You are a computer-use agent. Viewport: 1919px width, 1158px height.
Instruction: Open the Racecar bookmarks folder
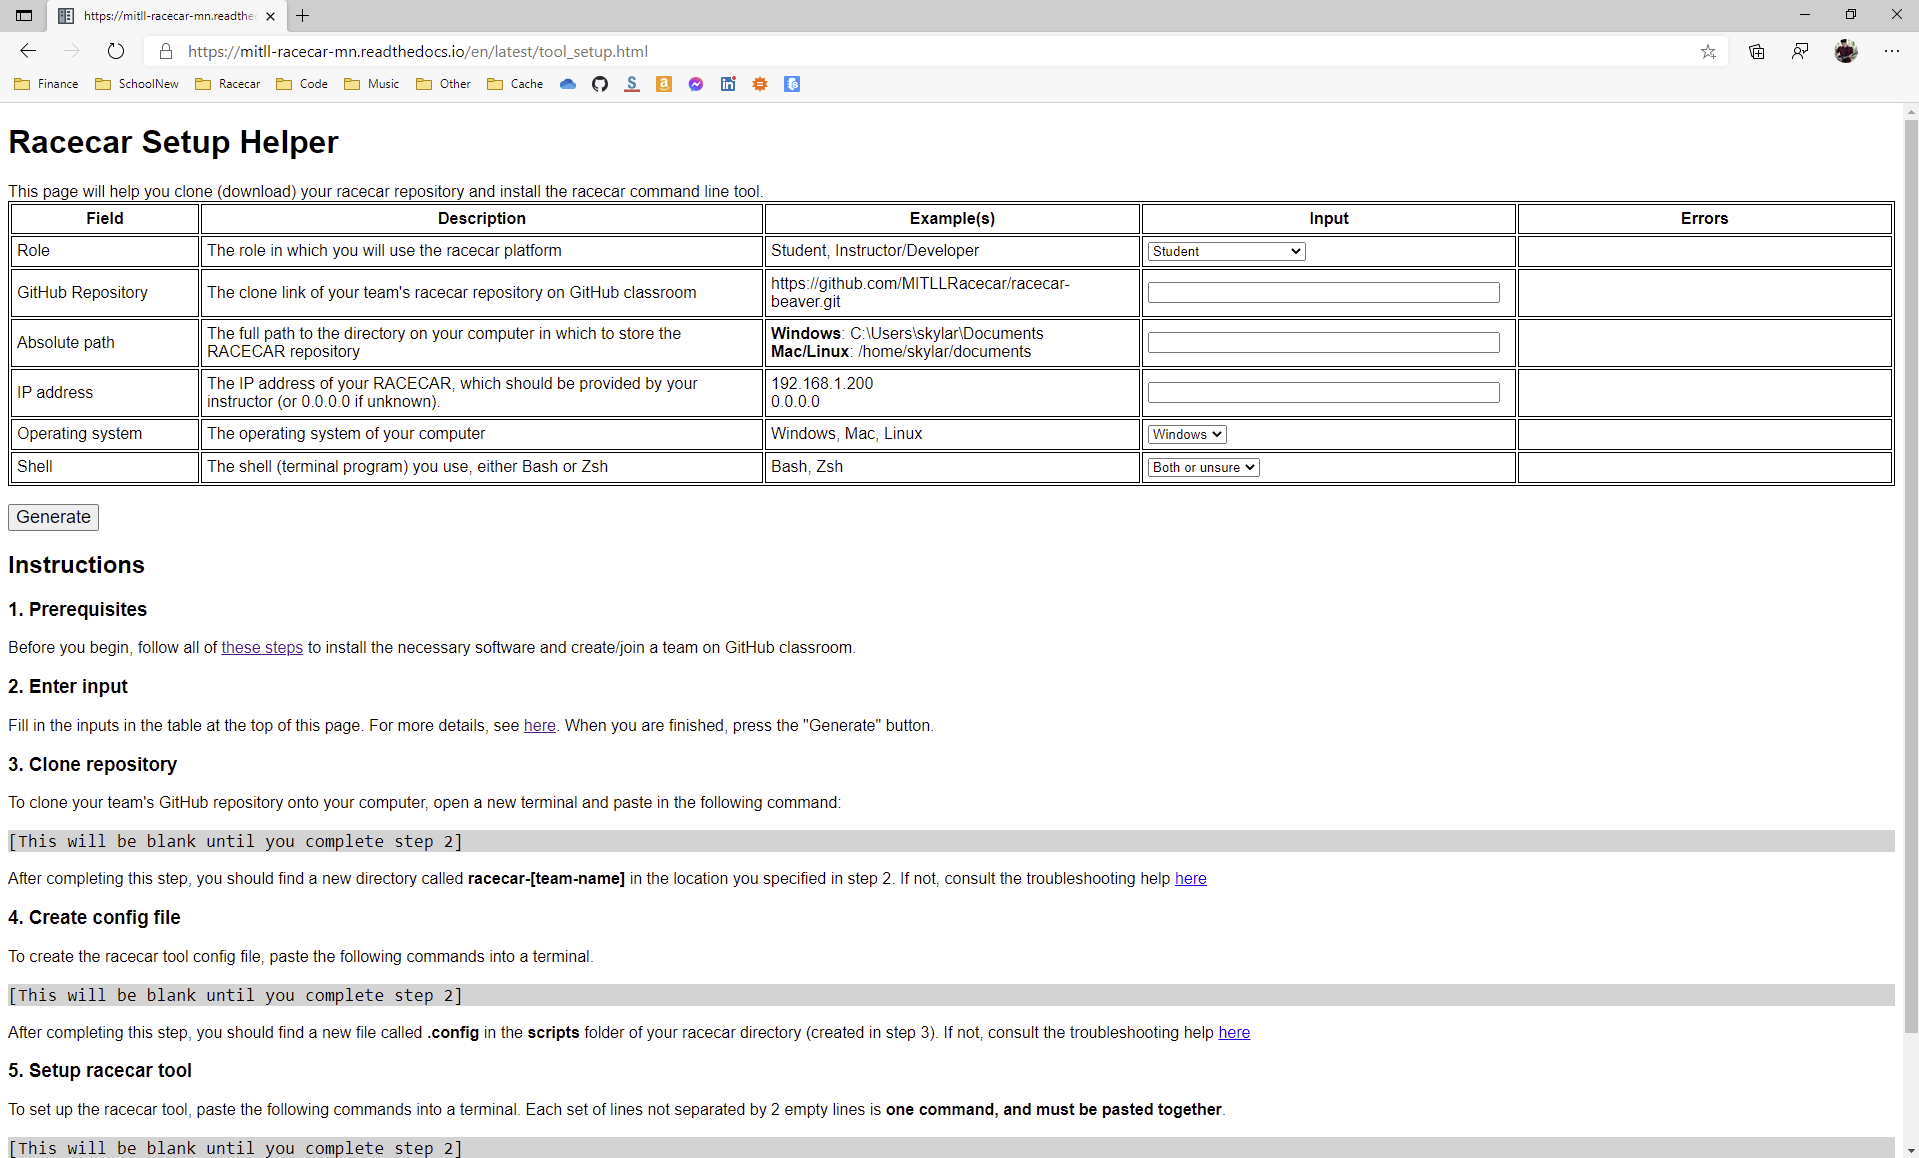tap(228, 84)
